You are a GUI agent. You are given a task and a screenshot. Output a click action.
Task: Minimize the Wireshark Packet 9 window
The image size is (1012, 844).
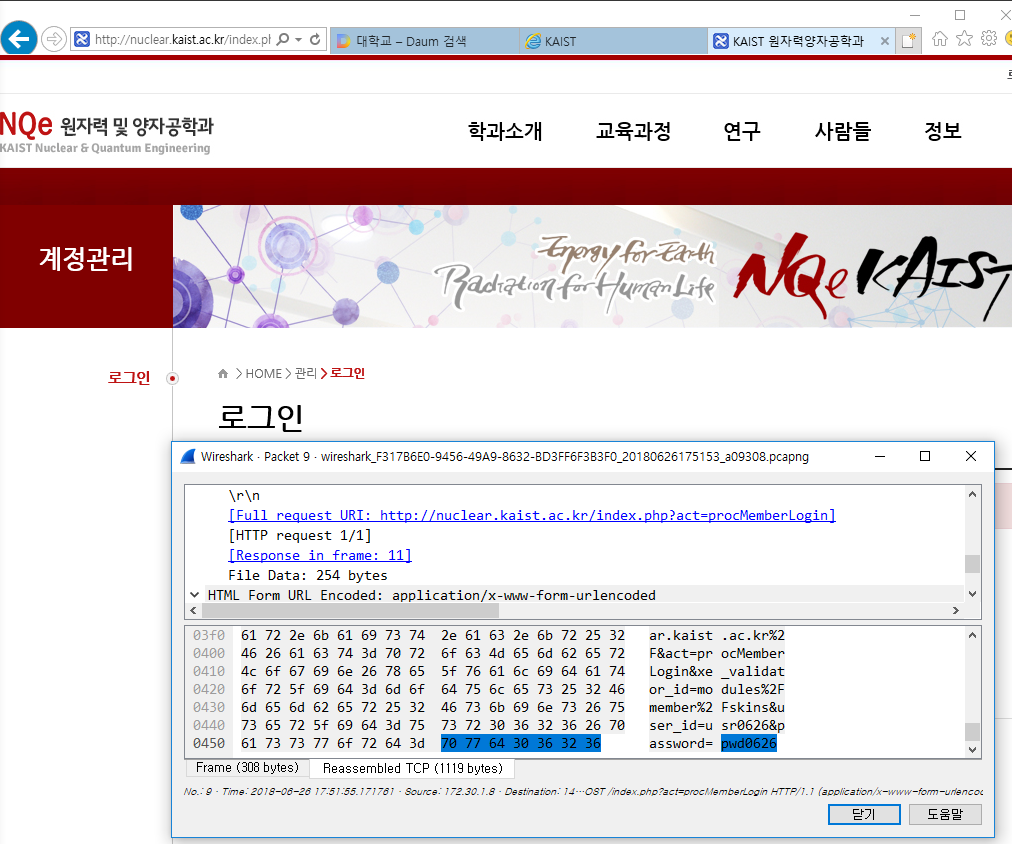880,456
